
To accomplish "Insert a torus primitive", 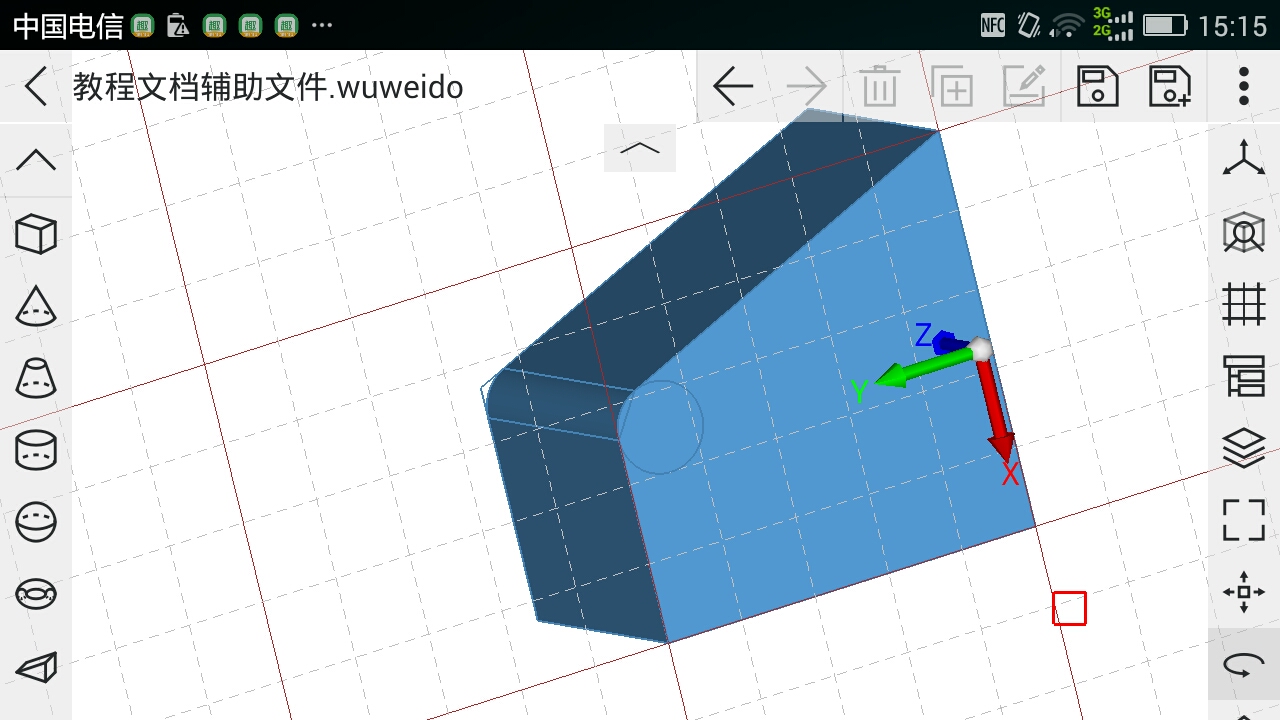I will tap(36, 594).
